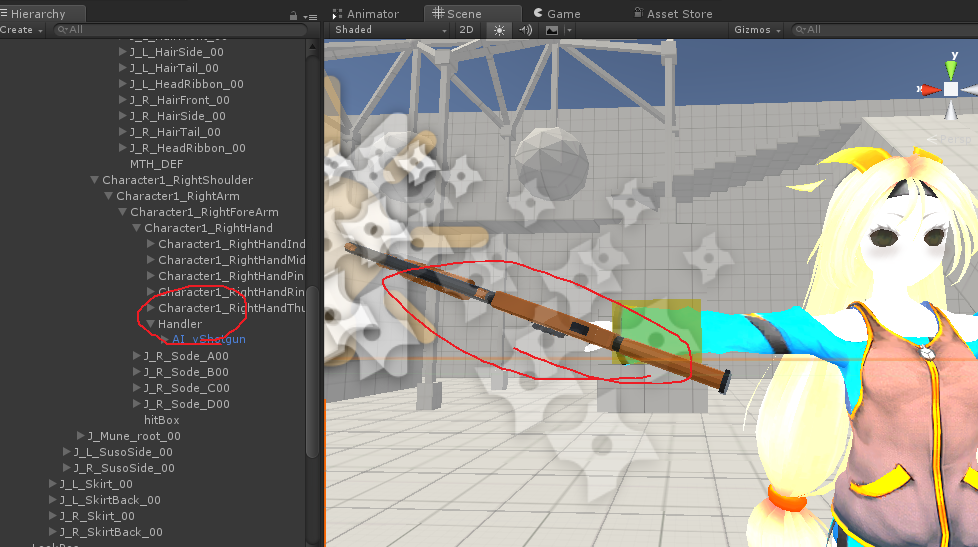Open scene effects dropdown arrow

pos(569,30)
